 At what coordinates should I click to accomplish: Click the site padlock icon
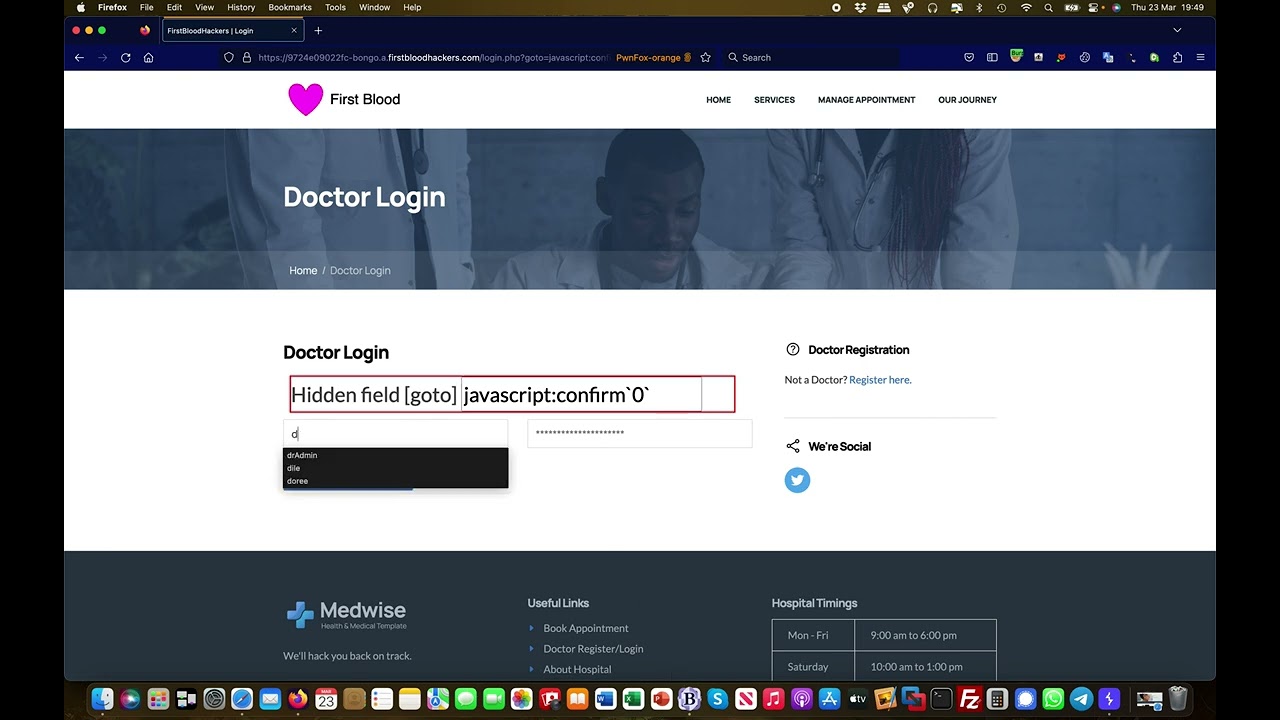tap(246, 57)
